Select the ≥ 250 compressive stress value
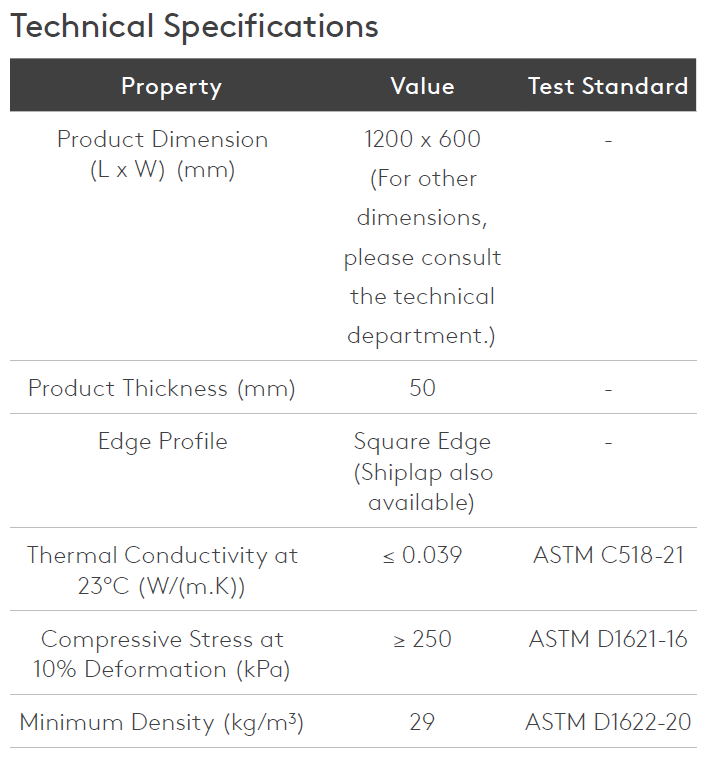 pos(422,639)
